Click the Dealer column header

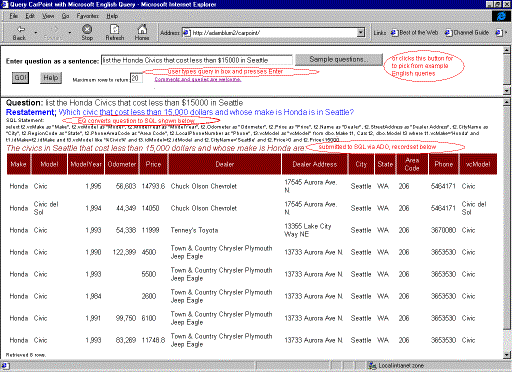pos(225,164)
